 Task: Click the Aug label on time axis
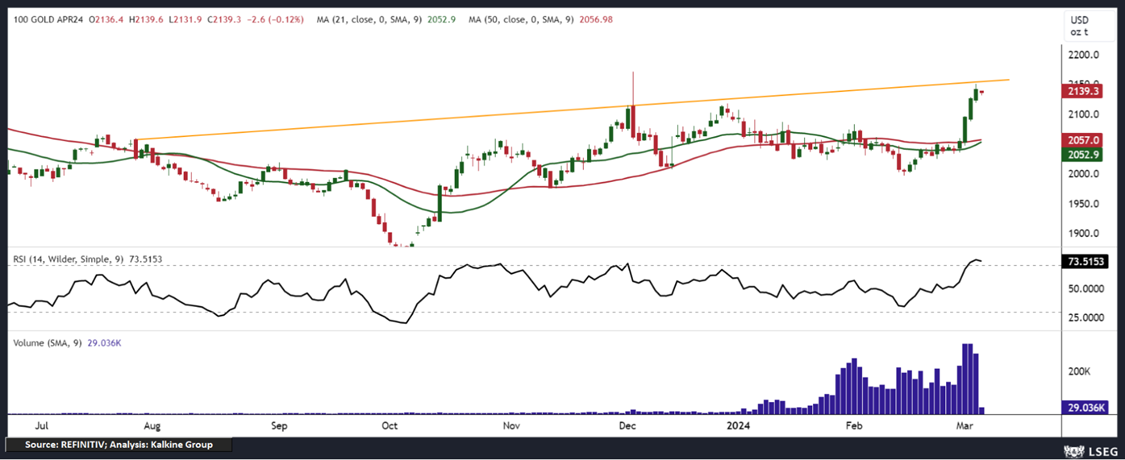pyautogui.click(x=158, y=425)
